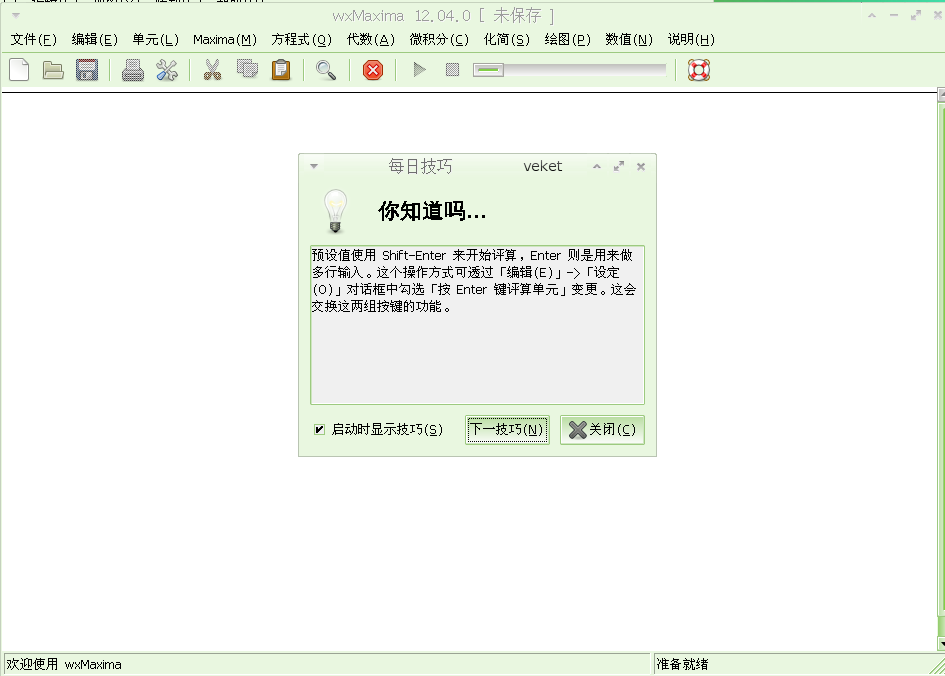Click the 准备就绪 status bar entry
The height and width of the screenshot is (676, 945).
point(682,665)
